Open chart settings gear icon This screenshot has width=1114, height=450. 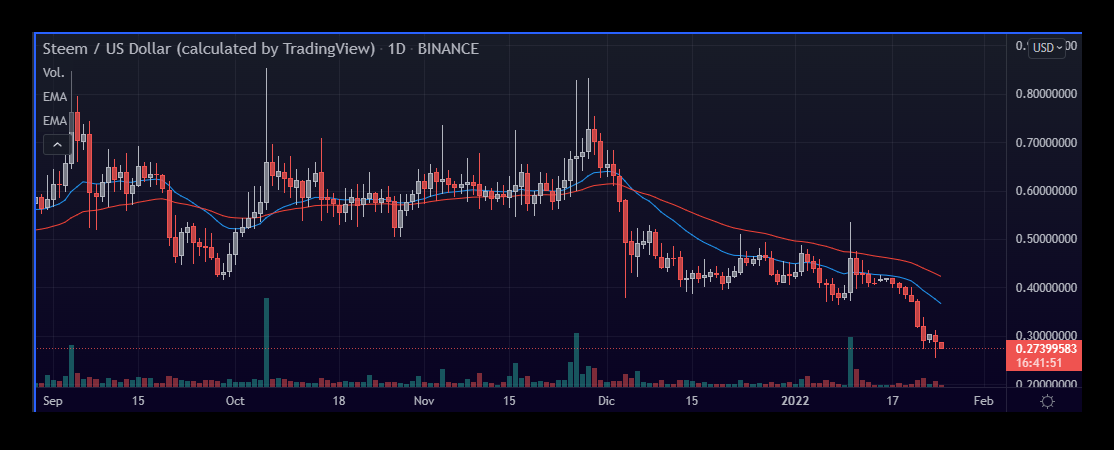(x=1047, y=402)
